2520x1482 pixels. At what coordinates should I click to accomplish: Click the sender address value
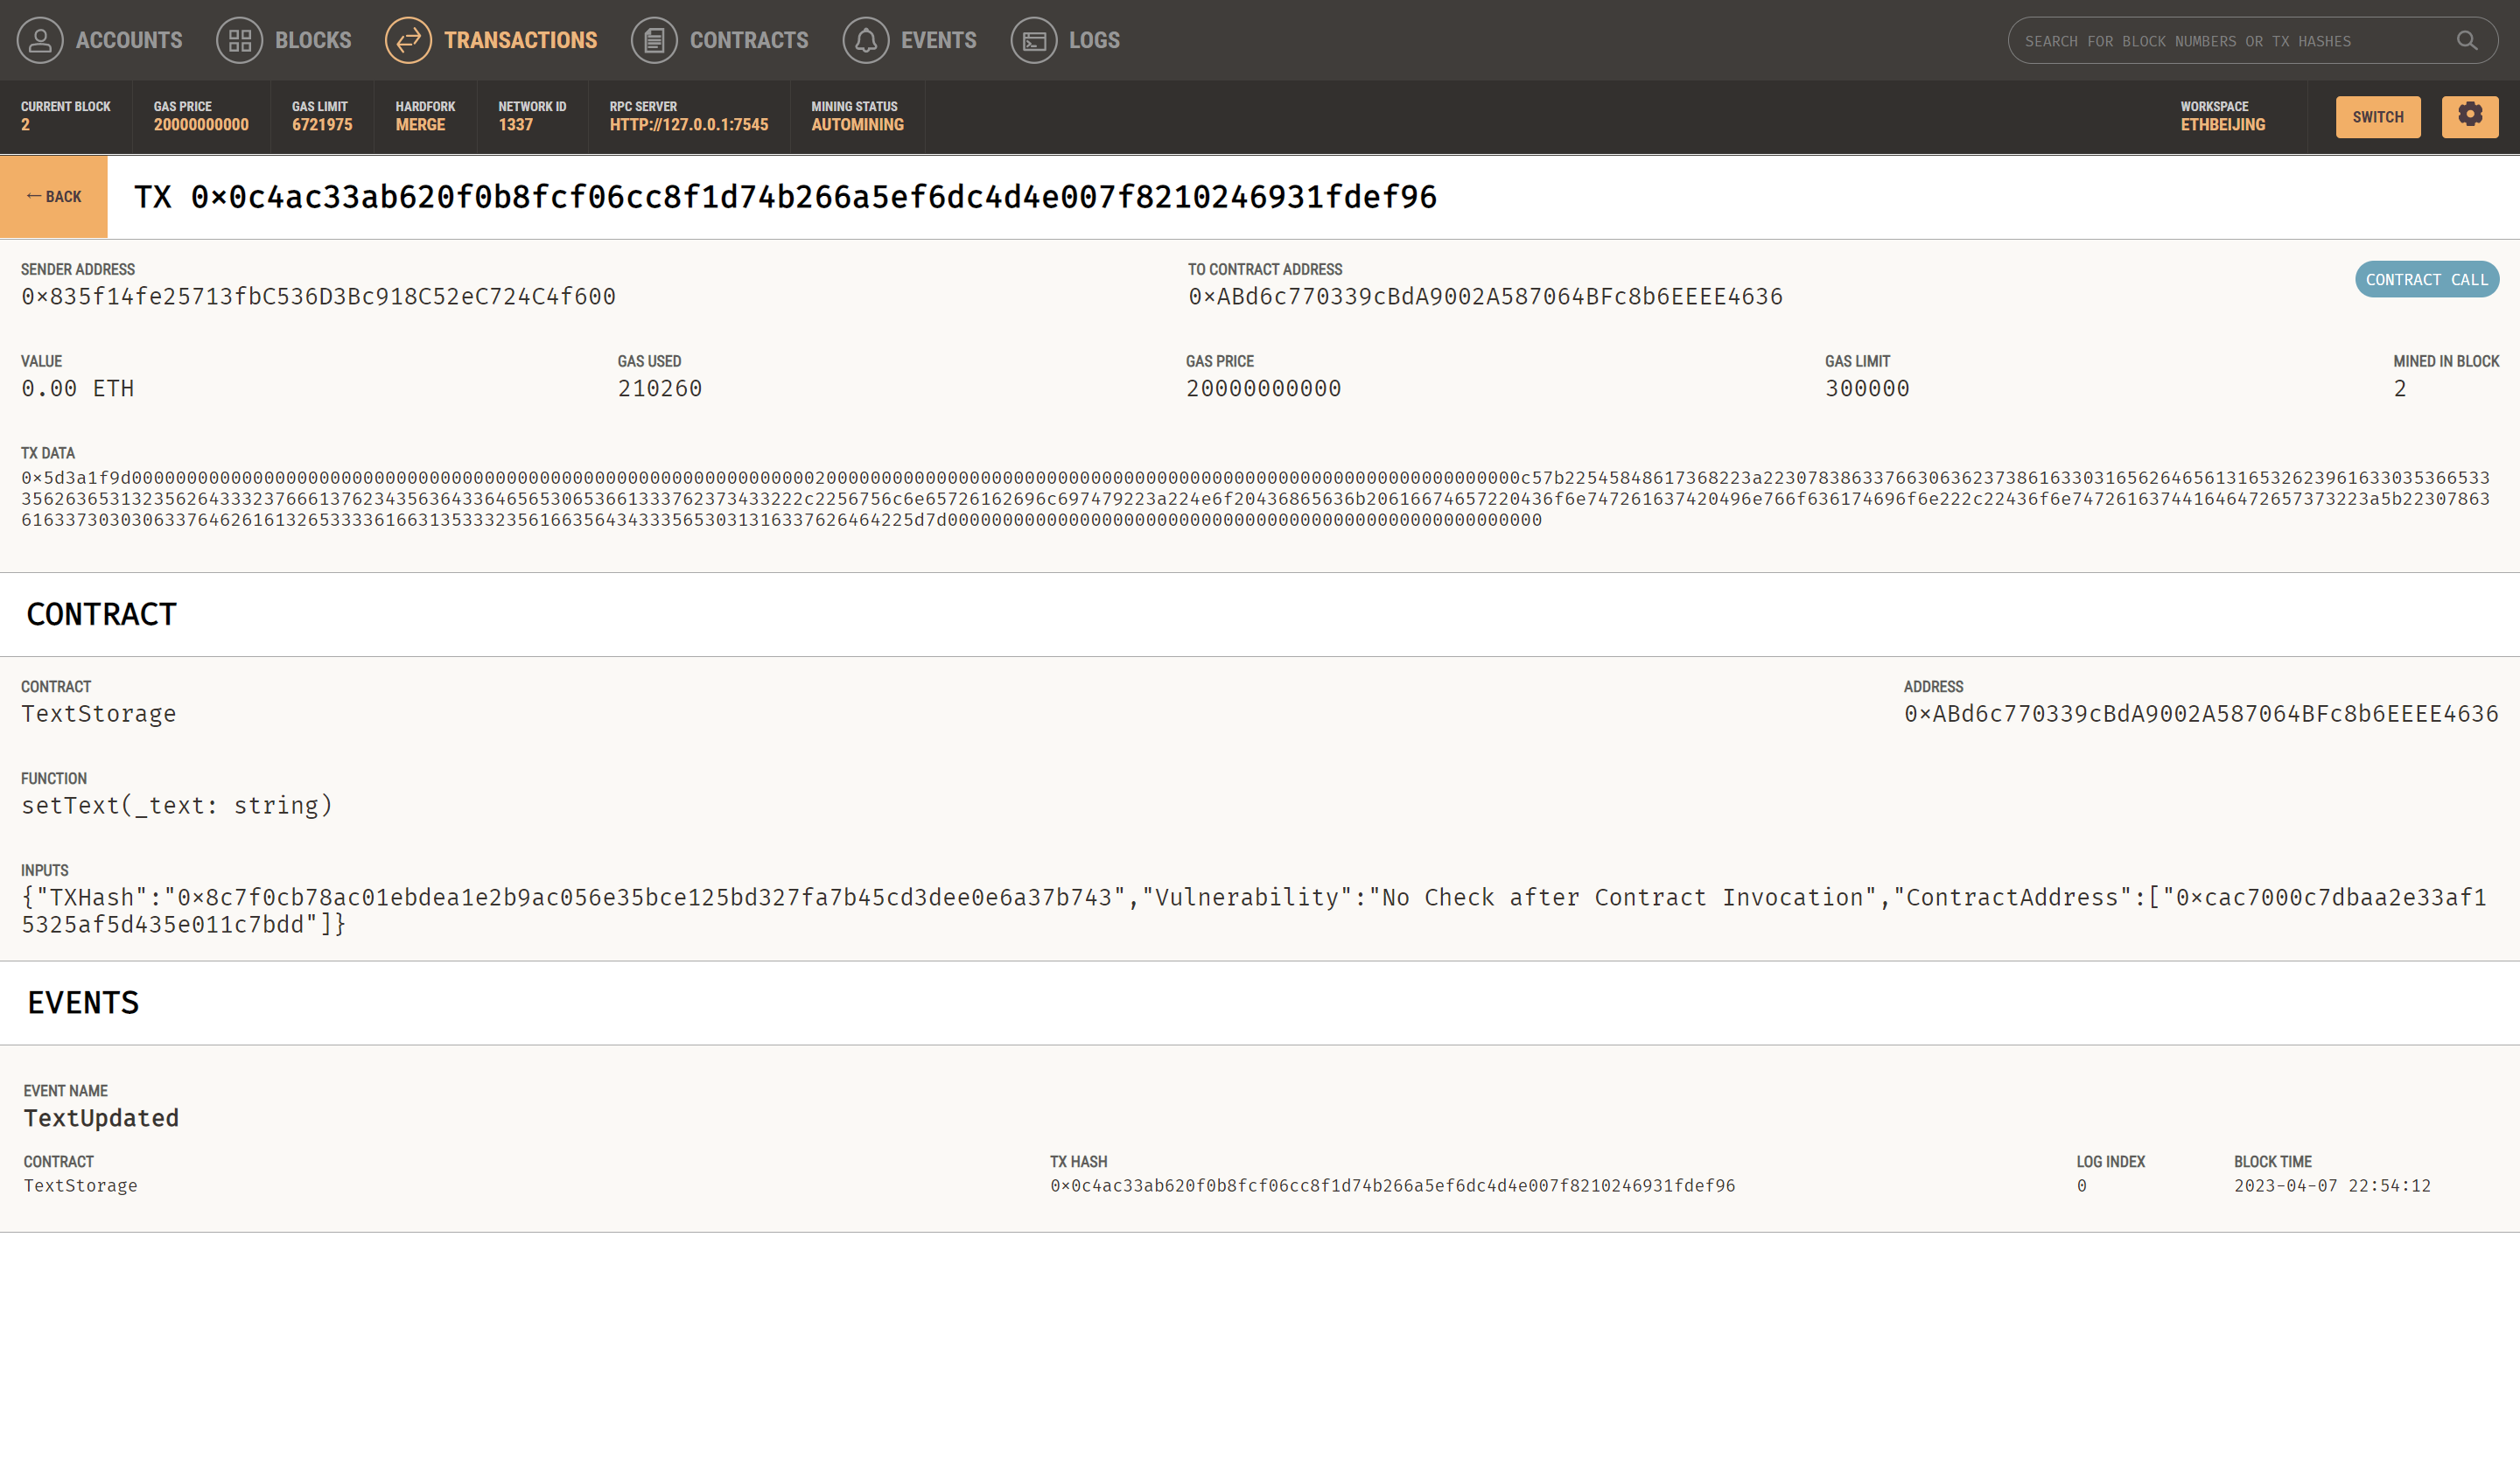coord(318,296)
